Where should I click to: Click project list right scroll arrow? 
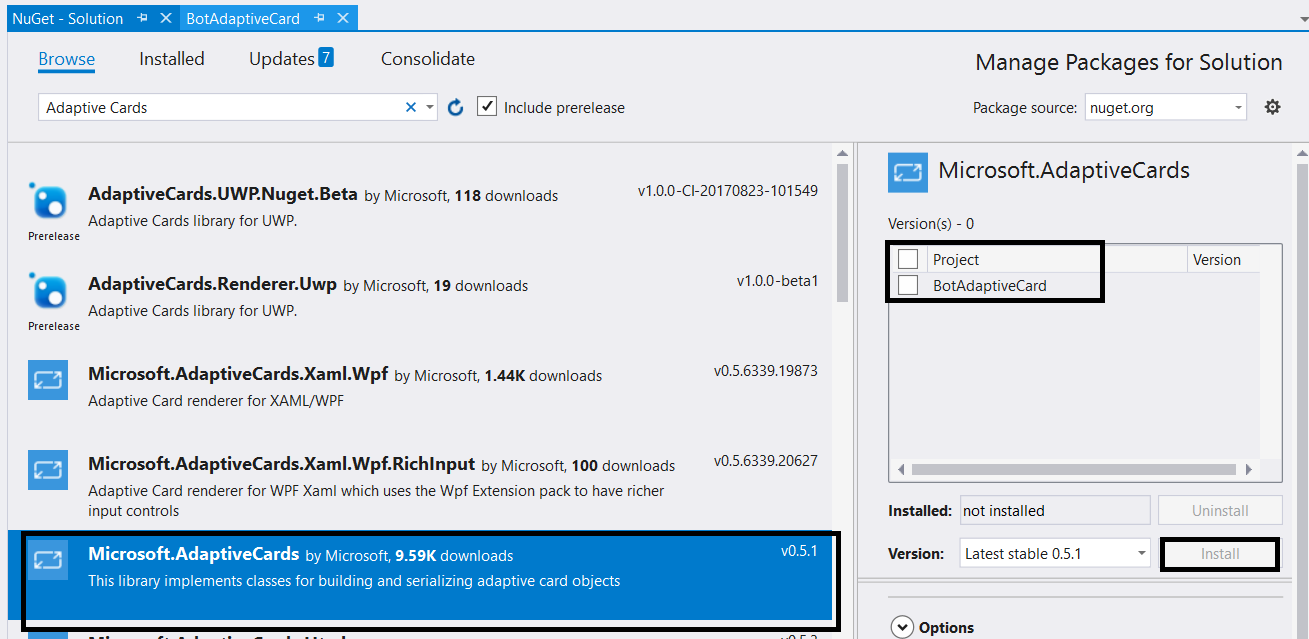click(1248, 469)
